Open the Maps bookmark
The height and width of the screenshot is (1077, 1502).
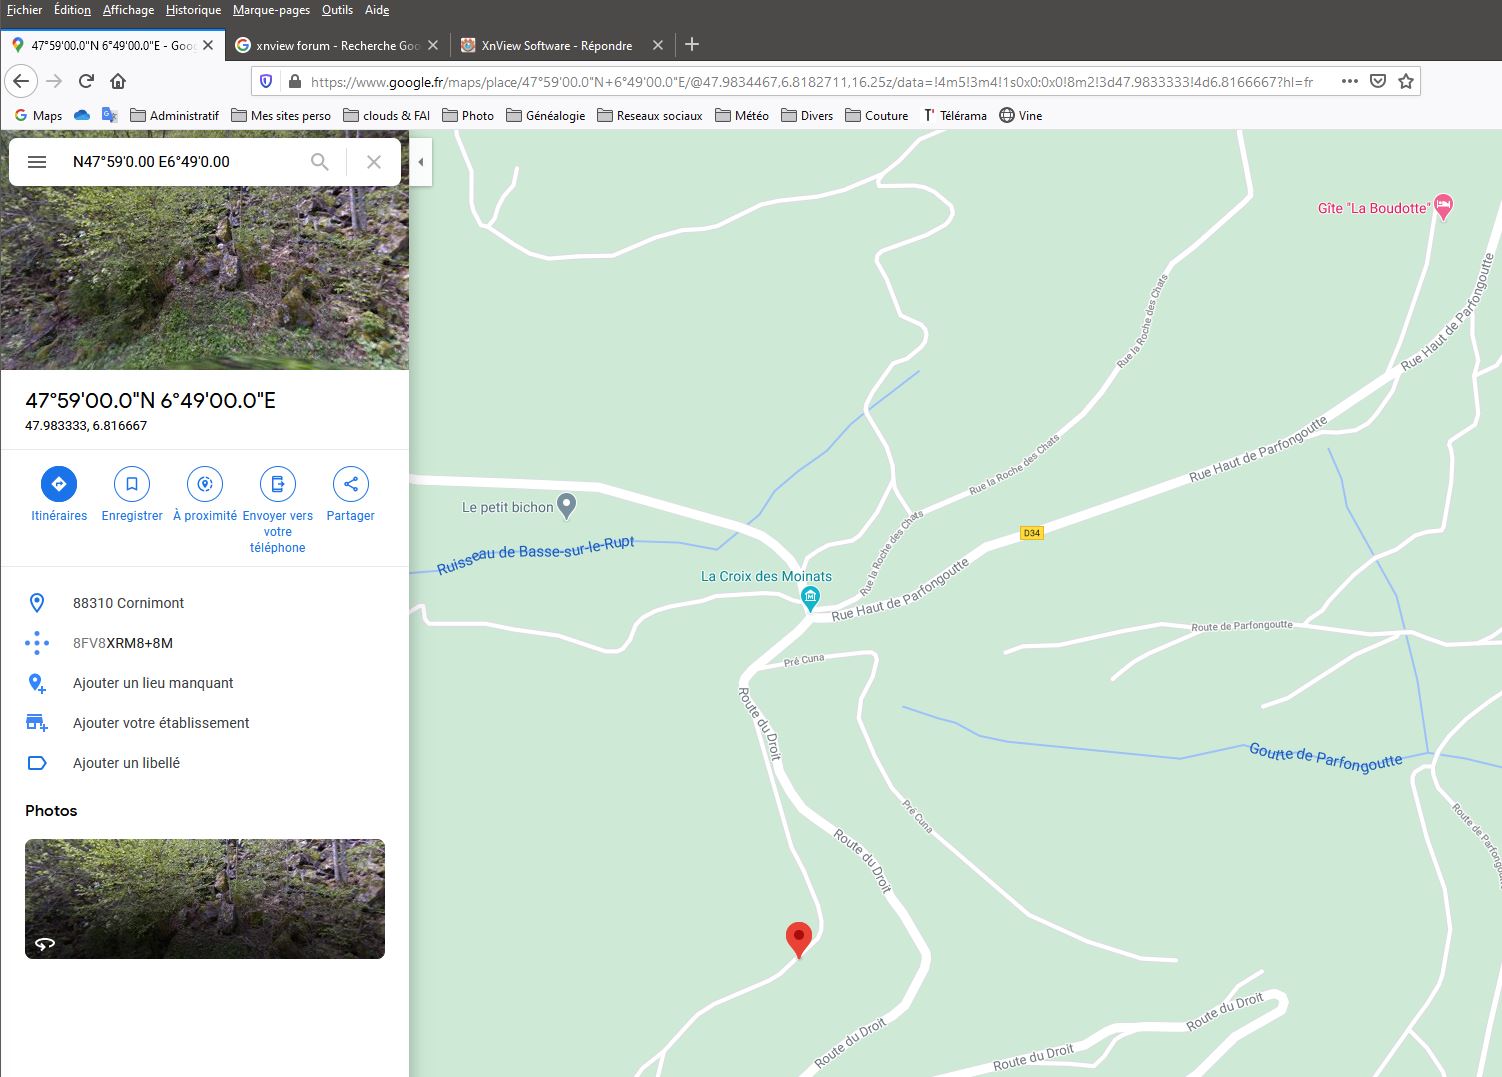38,116
